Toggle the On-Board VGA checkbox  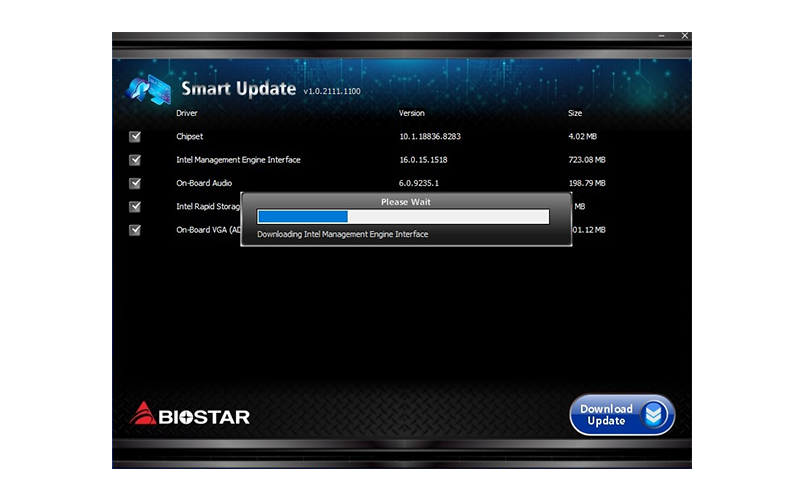pos(135,230)
